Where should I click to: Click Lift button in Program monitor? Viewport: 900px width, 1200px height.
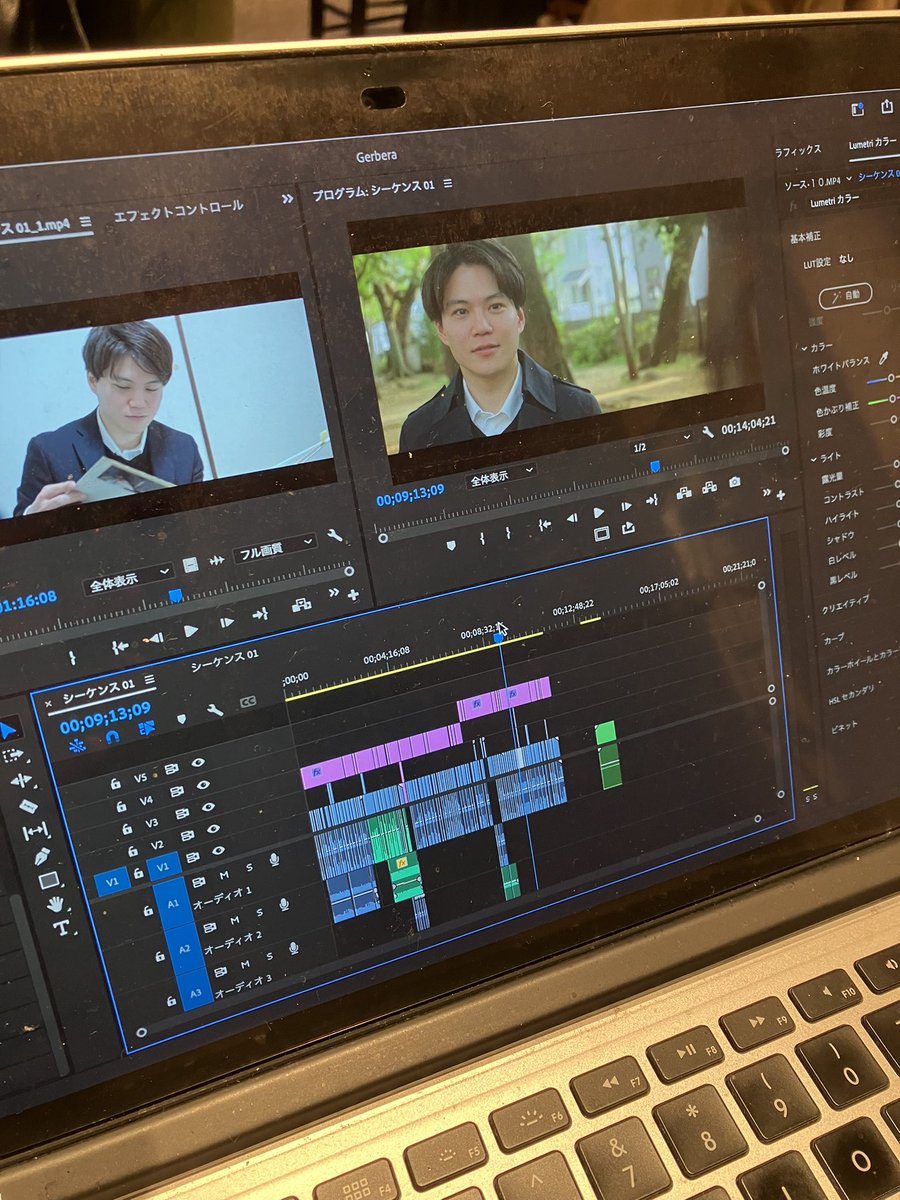684,492
